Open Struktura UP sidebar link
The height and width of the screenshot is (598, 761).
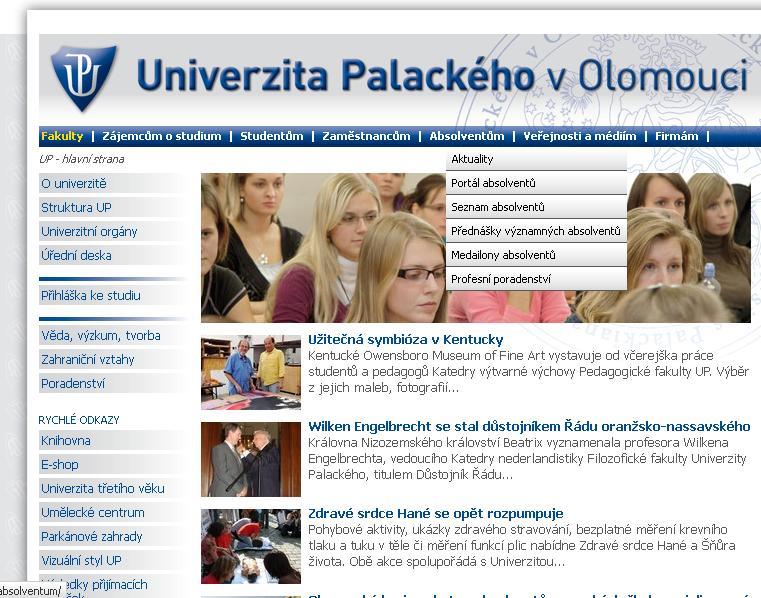click(112, 207)
